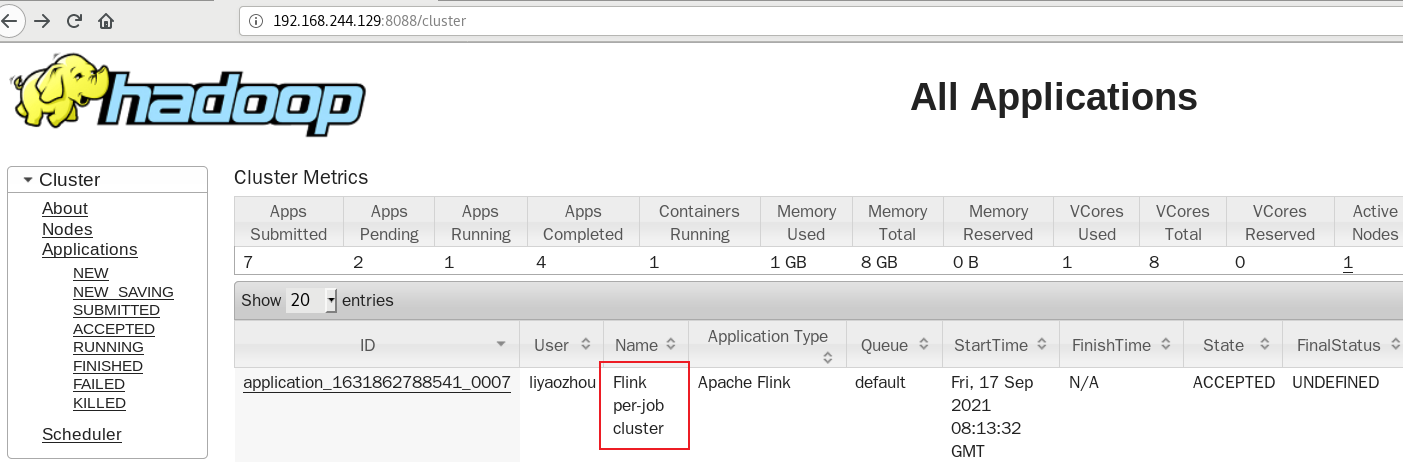
Task: Go to browser home page icon
Action: pyautogui.click(x=106, y=20)
